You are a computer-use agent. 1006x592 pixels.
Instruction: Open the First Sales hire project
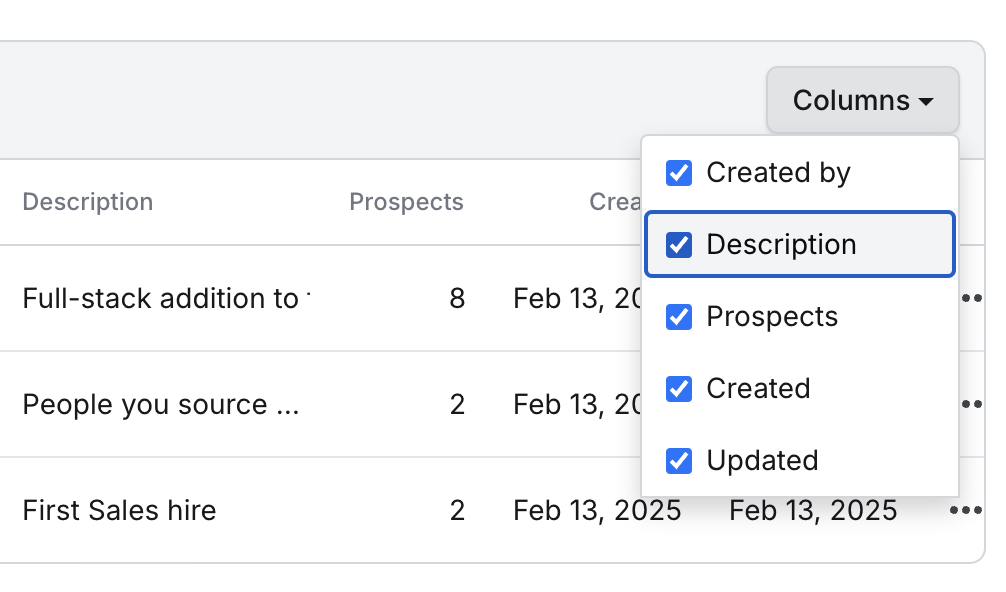[x=119, y=511]
